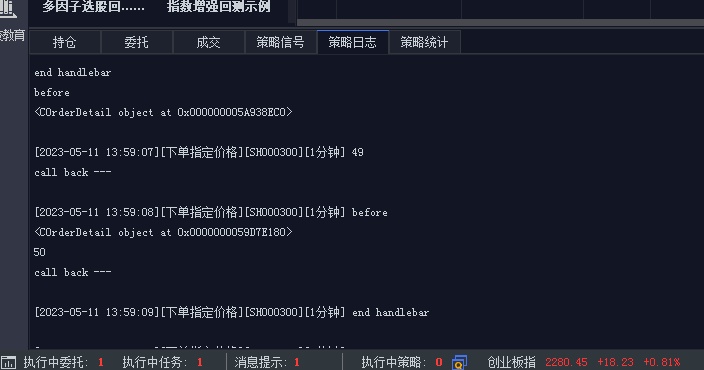This screenshot has width=704, height=370.
Task: Select the 策略日志 tab
Action: click(x=352, y=42)
